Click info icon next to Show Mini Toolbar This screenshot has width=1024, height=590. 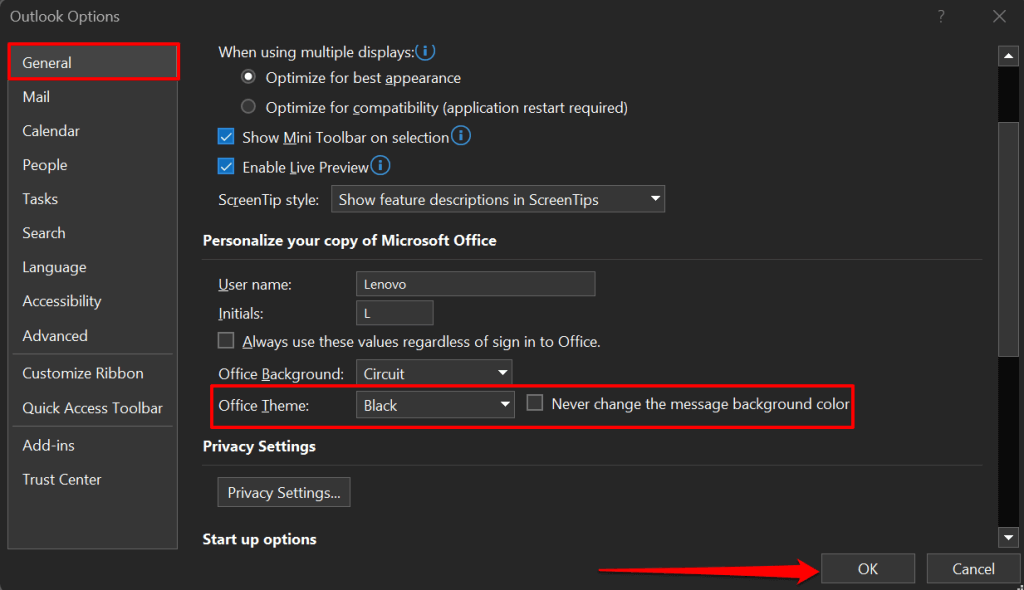461,136
